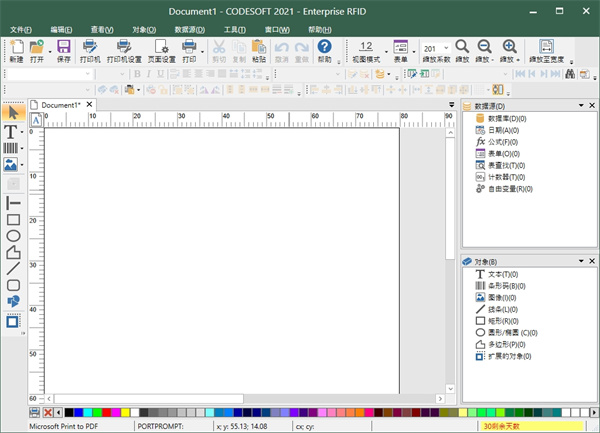Switch to the Document1* tab
The image size is (600, 433).
(60, 104)
